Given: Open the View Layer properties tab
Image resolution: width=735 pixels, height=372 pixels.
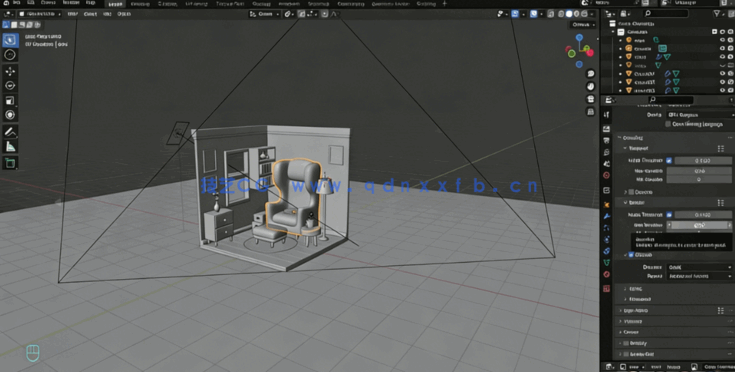Looking at the screenshot, I should pos(607,152).
